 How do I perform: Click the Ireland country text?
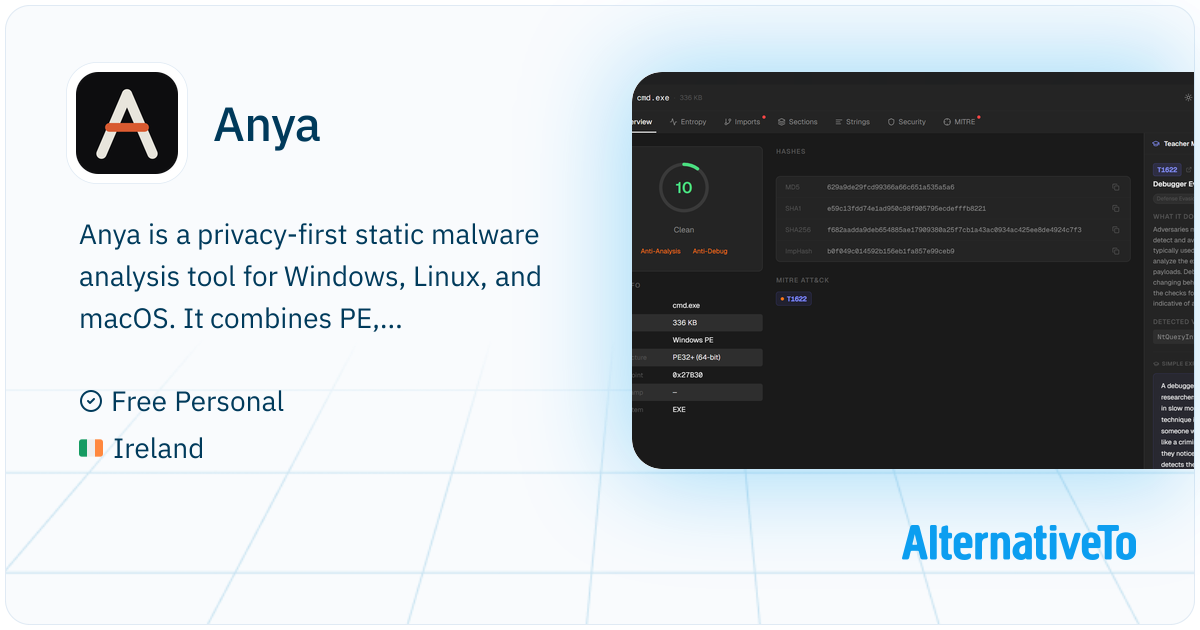pyautogui.click(x=158, y=448)
